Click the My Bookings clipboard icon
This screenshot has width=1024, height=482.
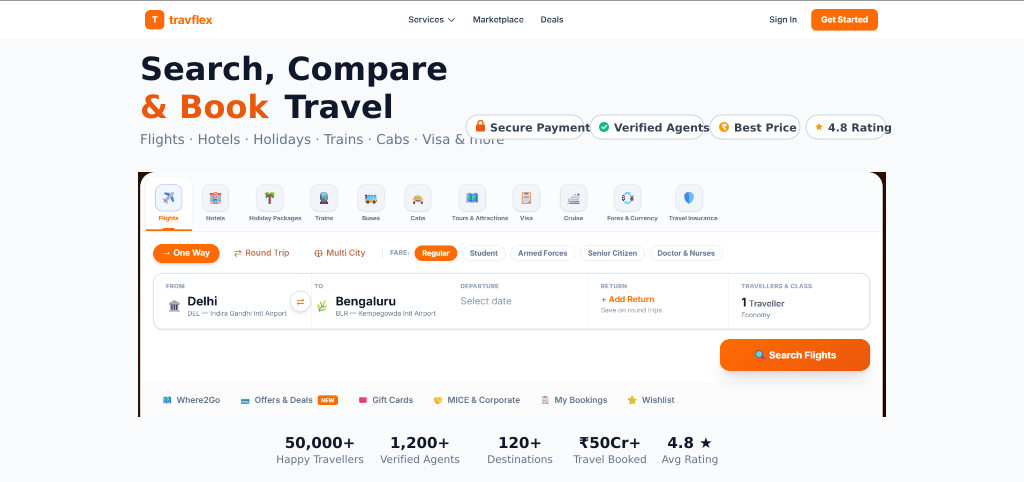[x=545, y=400]
